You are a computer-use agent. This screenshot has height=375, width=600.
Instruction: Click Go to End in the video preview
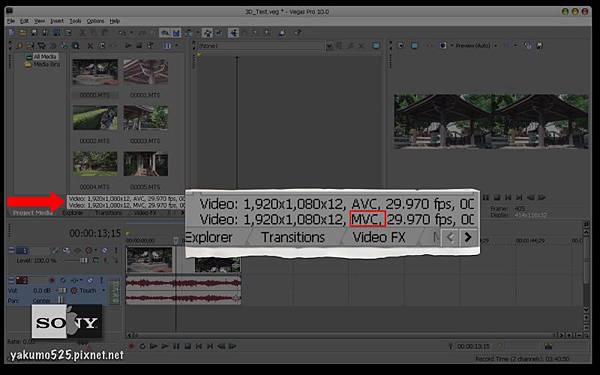click(x=519, y=197)
